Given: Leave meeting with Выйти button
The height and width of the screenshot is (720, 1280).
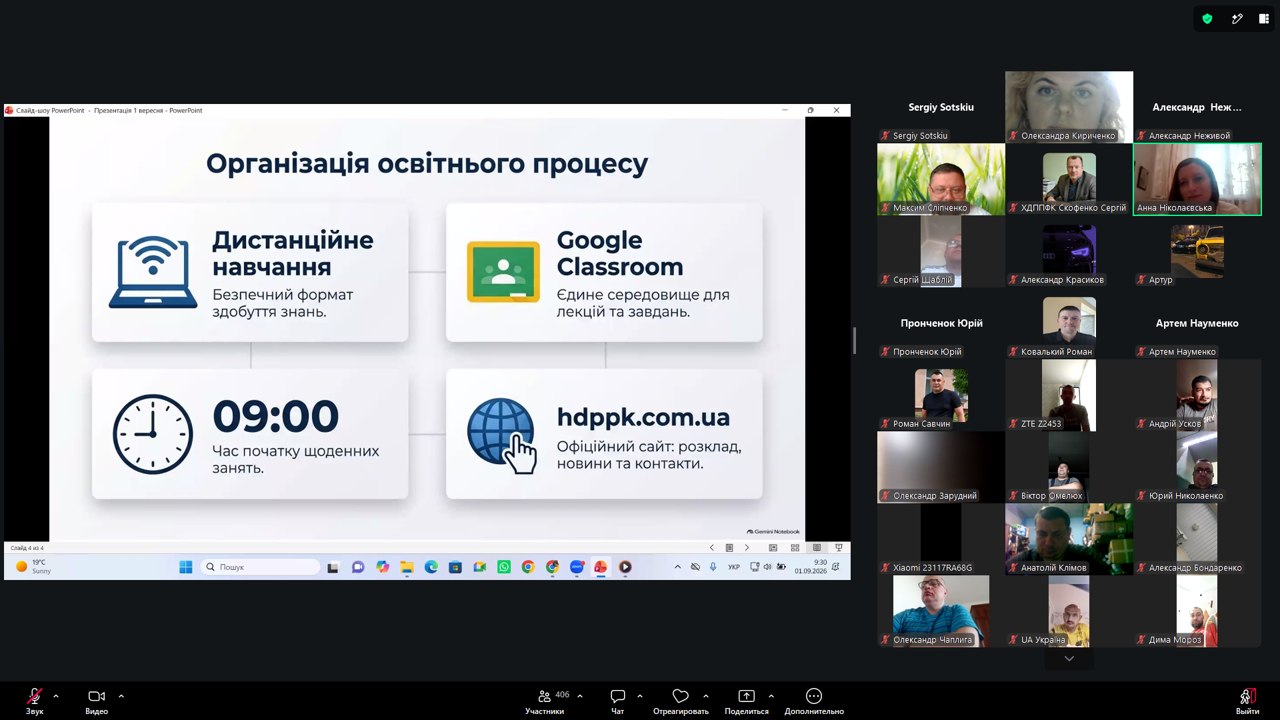Looking at the screenshot, I should (x=1247, y=700).
